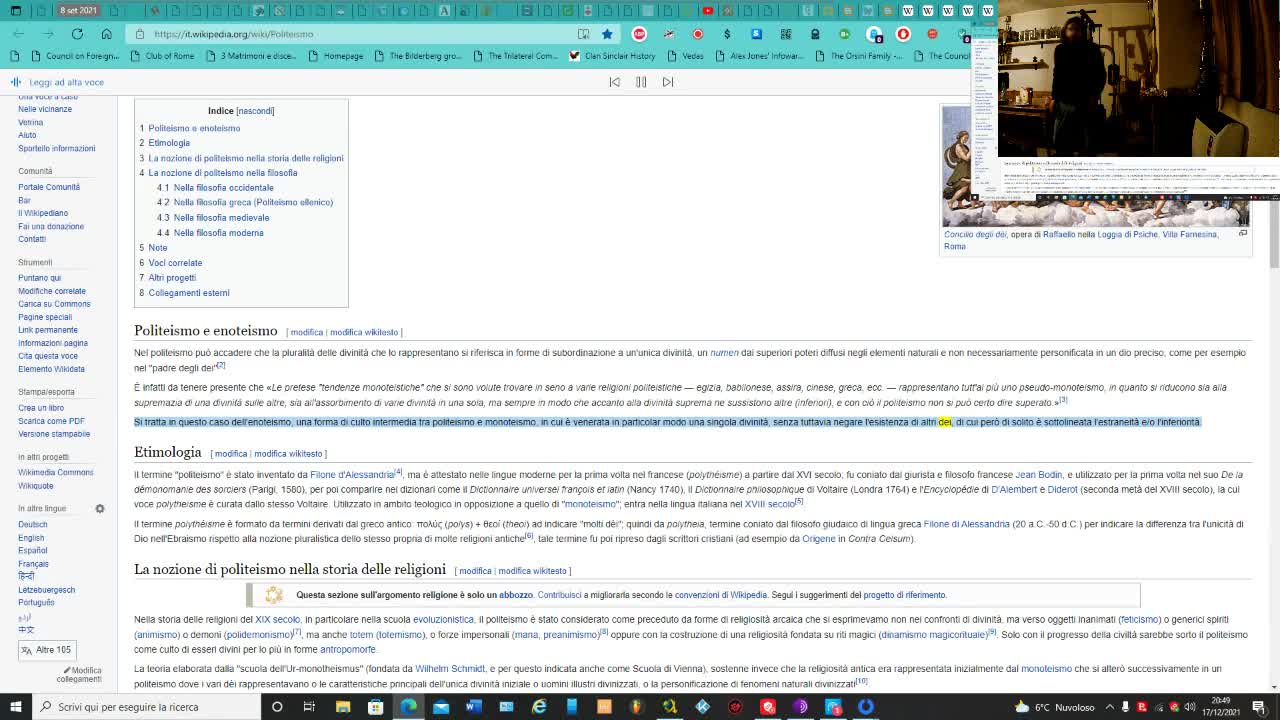Open 'Portale Comunità' in the sidebar
The height and width of the screenshot is (720, 1280).
[x=49, y=187]
